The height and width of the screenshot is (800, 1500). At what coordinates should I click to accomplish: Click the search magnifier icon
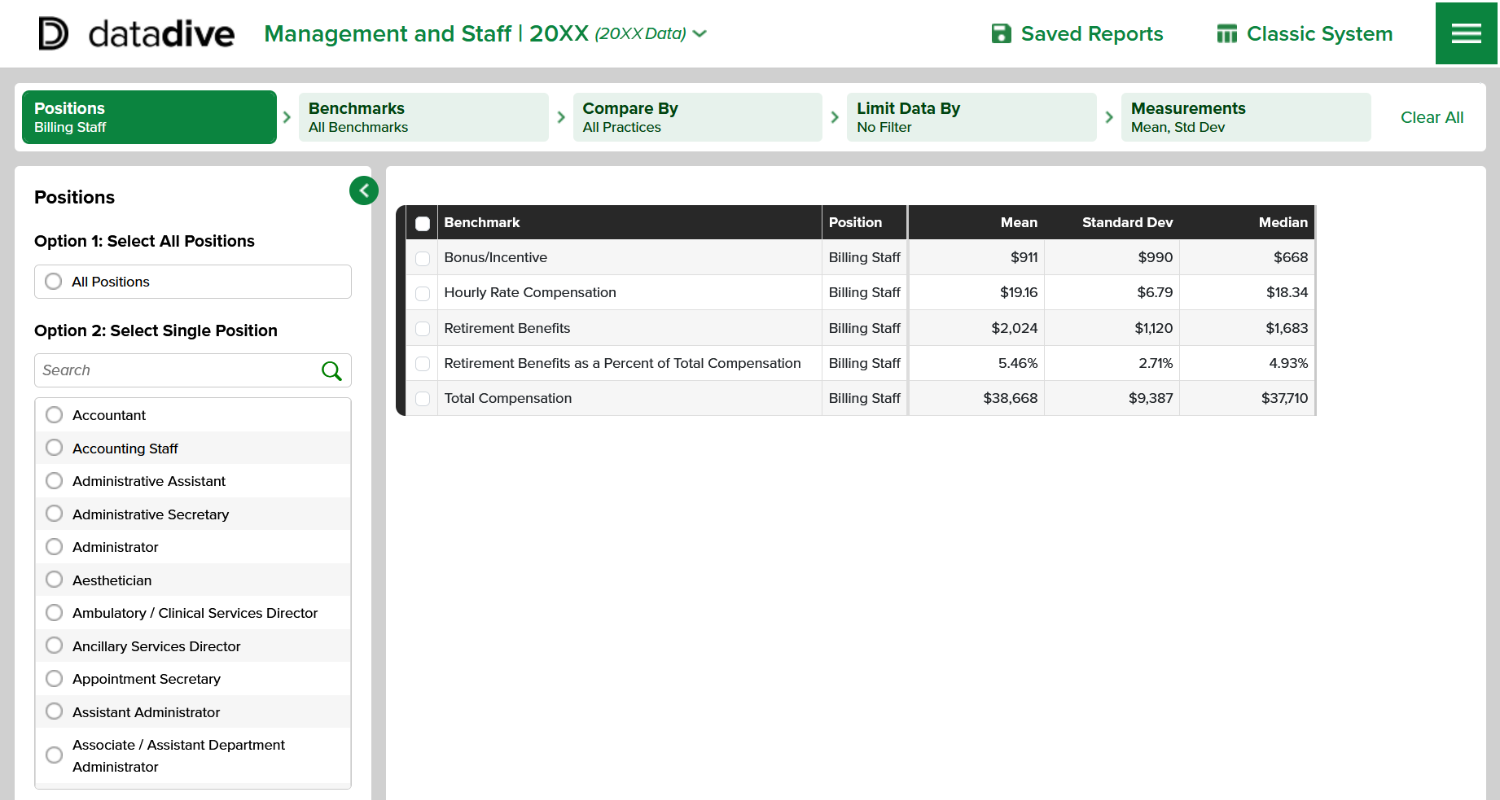coord(331,371)
